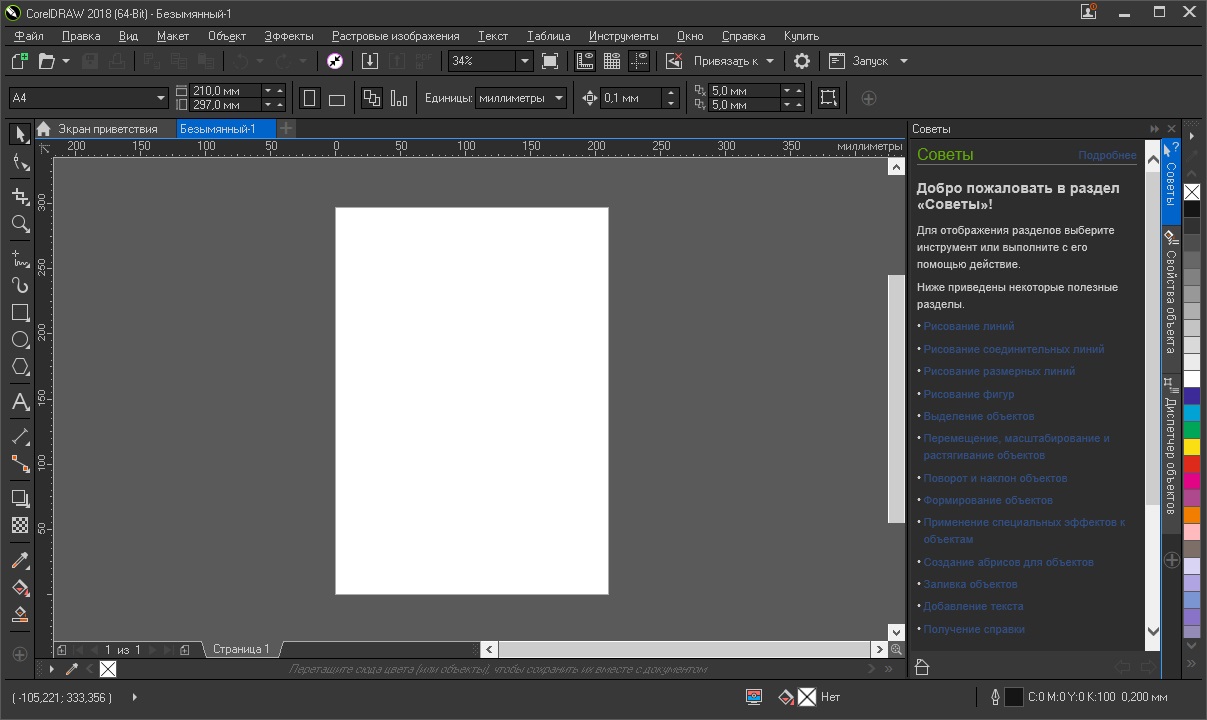The image size is (1207, 720).
Task: Open the Рисование линий hint link
Action: pos(968,326)
